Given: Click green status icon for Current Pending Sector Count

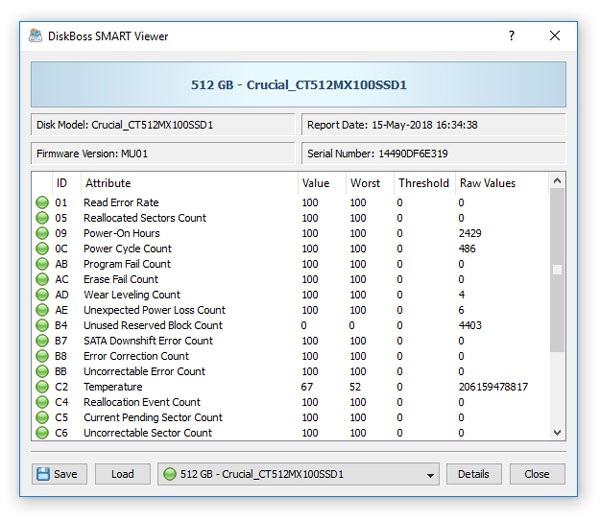Looking at the screenshot, I should point(42,417).
